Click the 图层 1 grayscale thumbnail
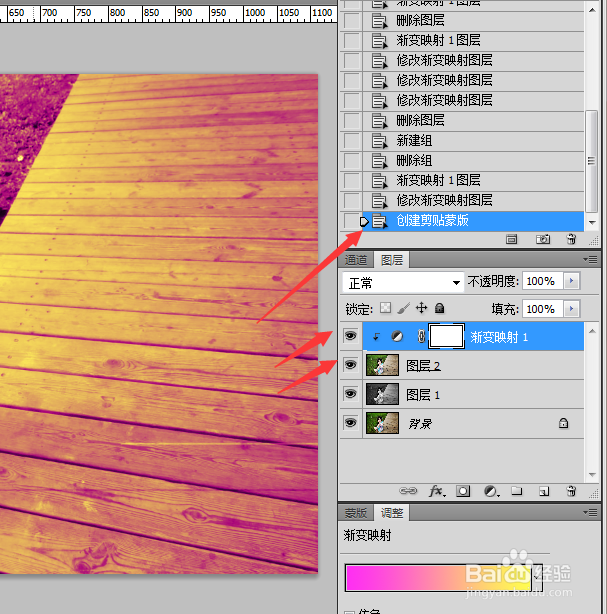This screenshot has height=614, width=607. [382, 394]
